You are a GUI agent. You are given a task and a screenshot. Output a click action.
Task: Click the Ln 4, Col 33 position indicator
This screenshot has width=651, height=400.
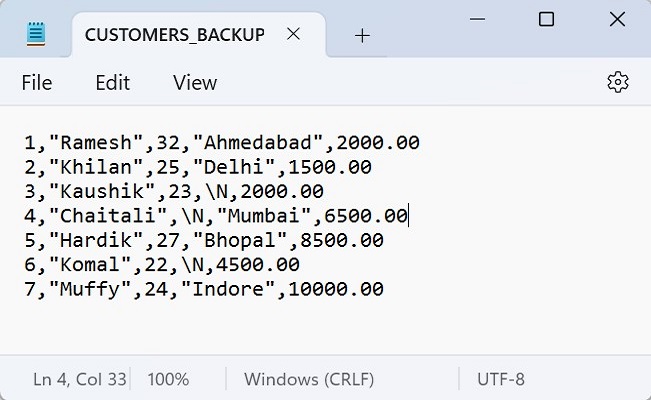pos(80,380)
